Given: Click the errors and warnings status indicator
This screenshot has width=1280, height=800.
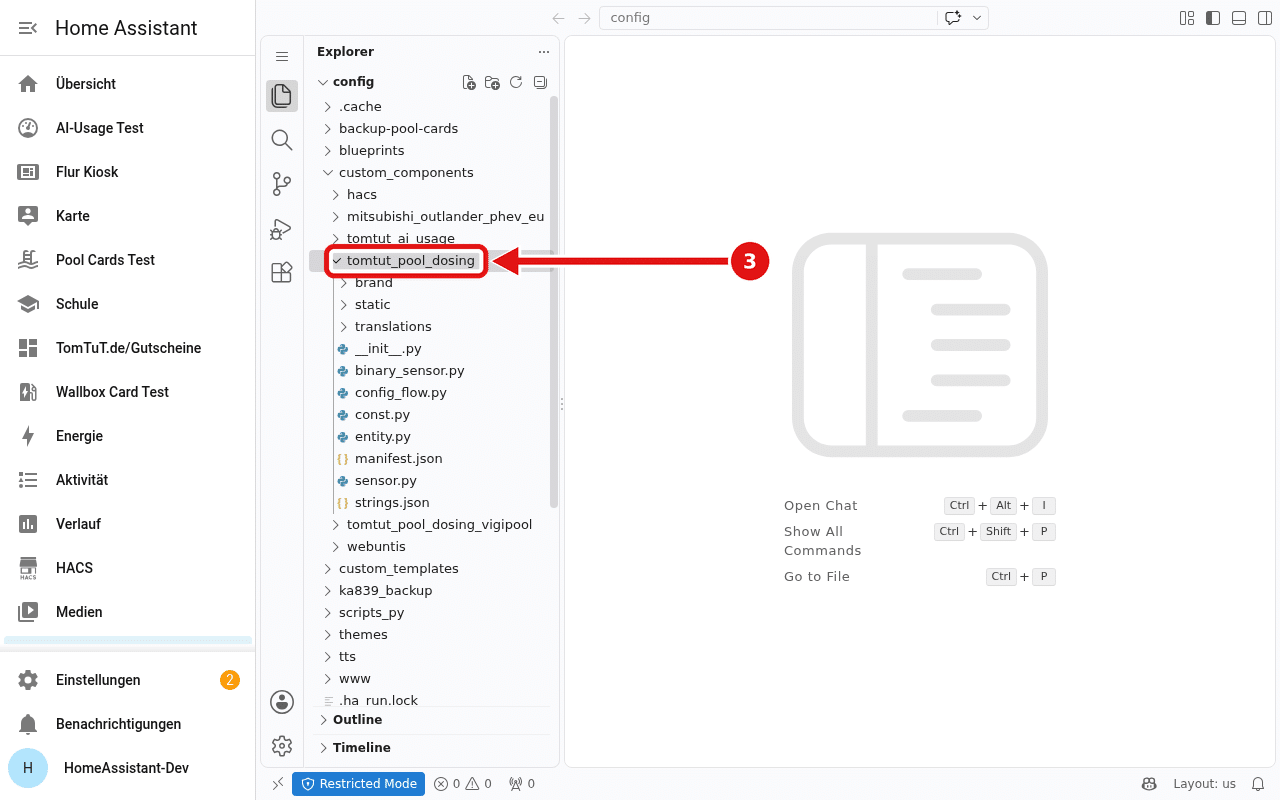Looking at the screenshot, I should point(463,784).
